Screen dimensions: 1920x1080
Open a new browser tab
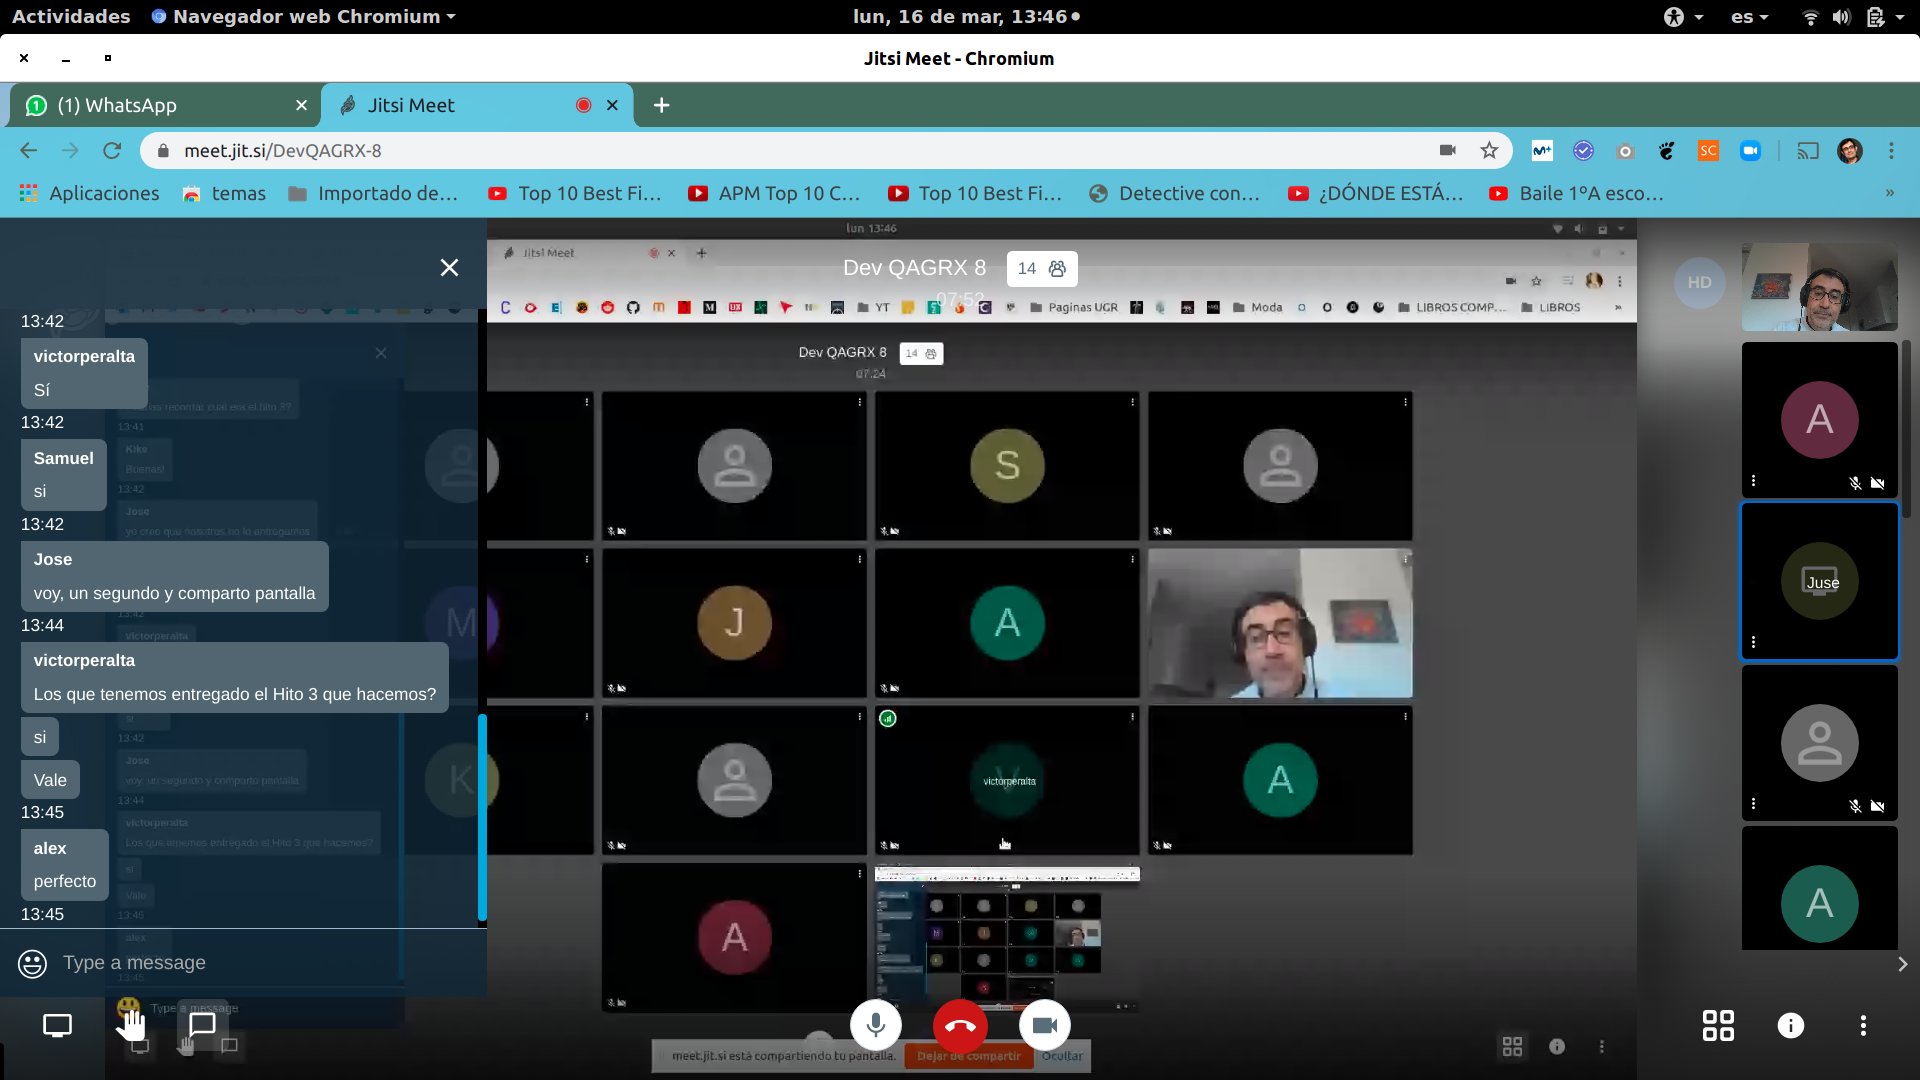(661, 105)
